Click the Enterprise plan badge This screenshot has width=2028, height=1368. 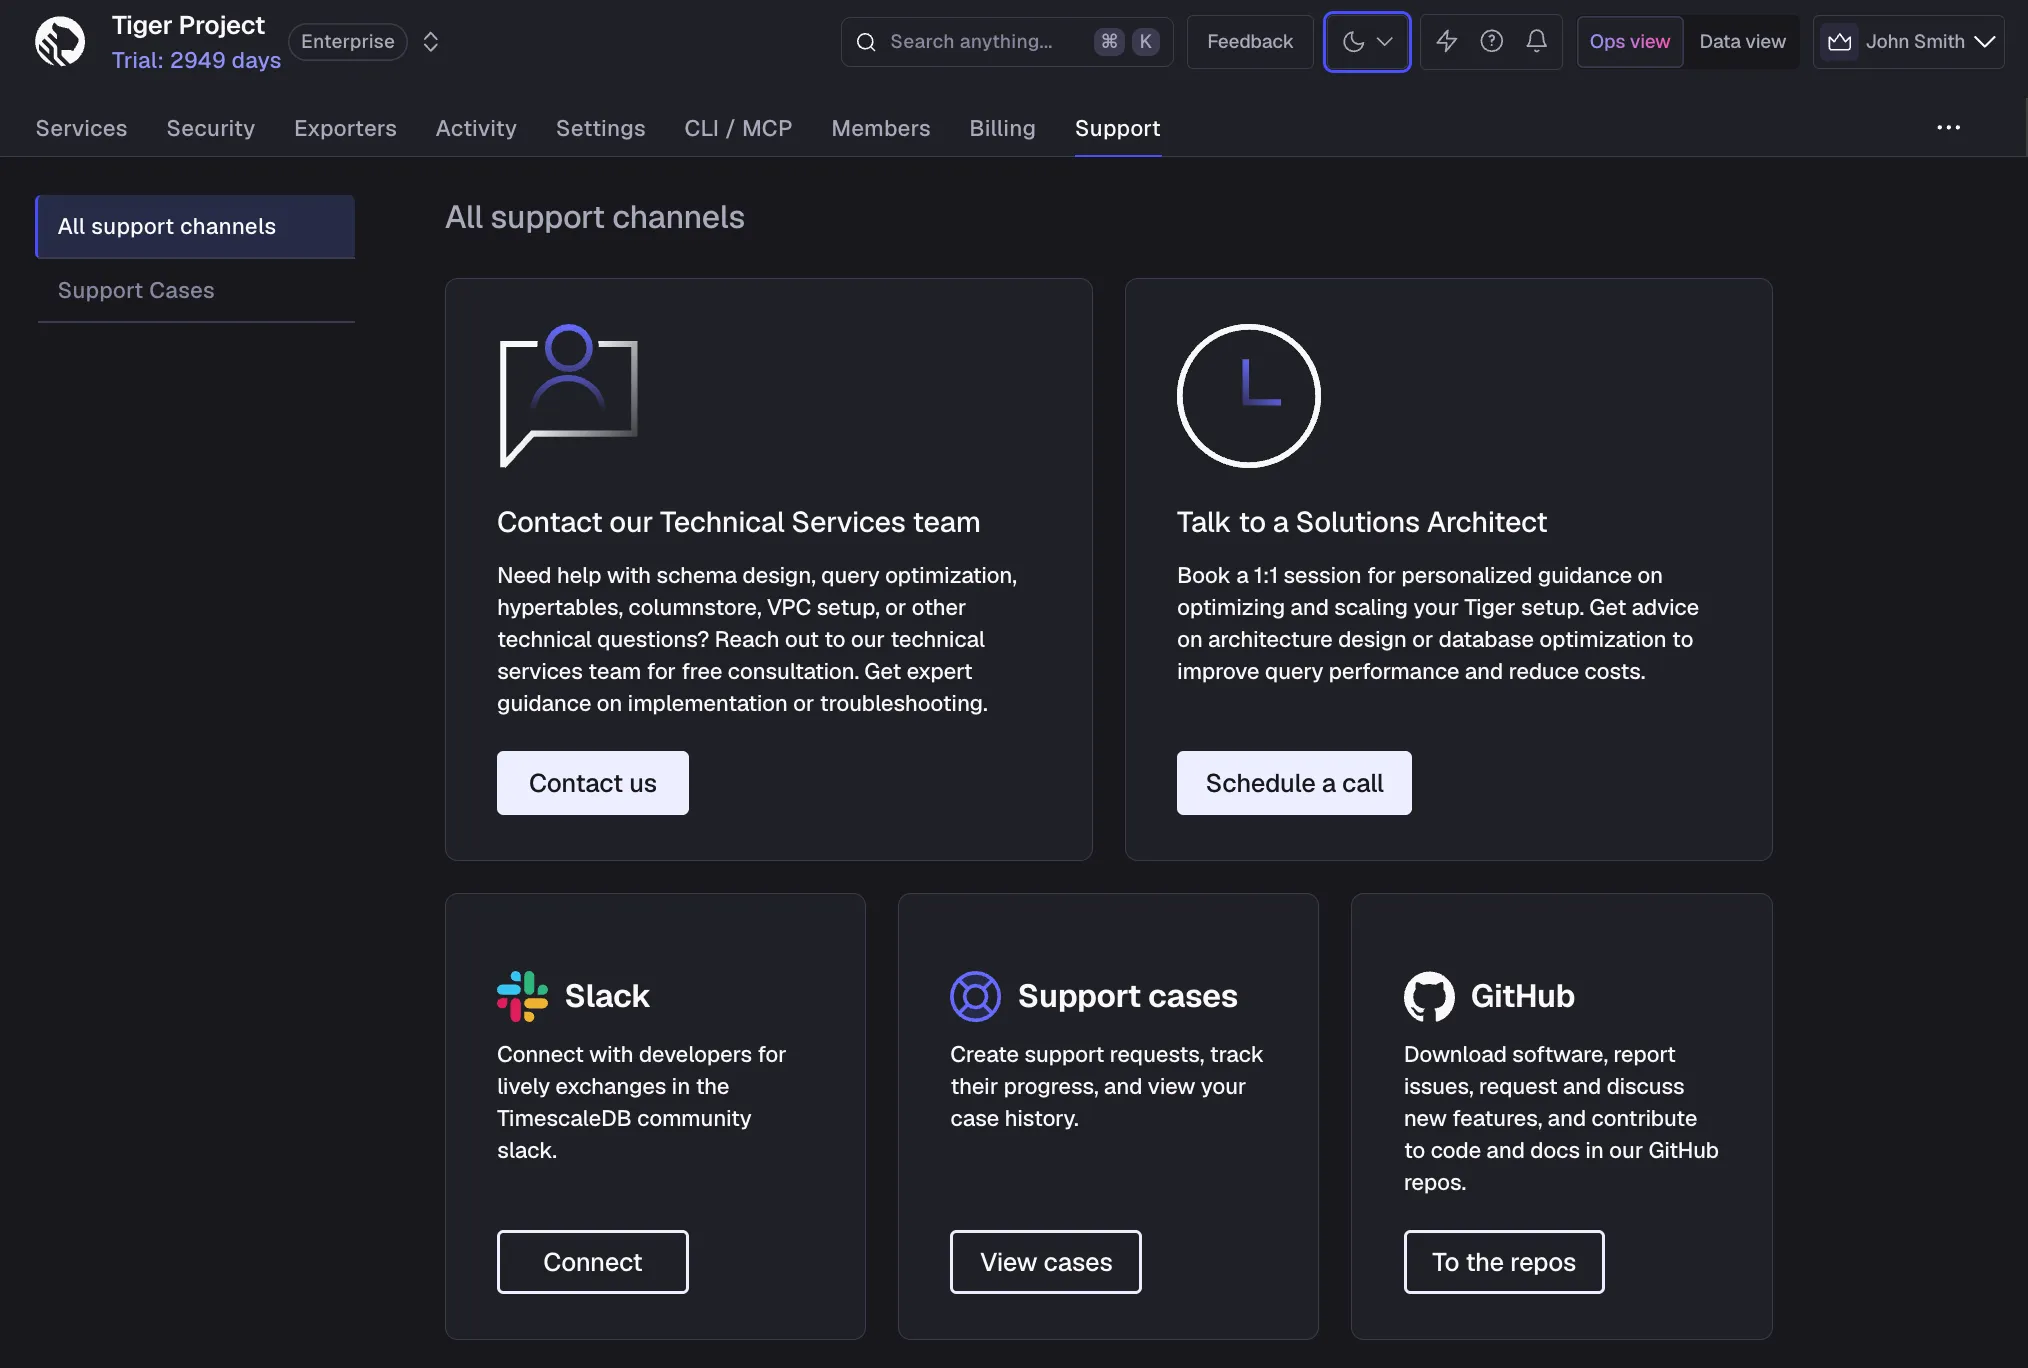click(x=348, y=42)
